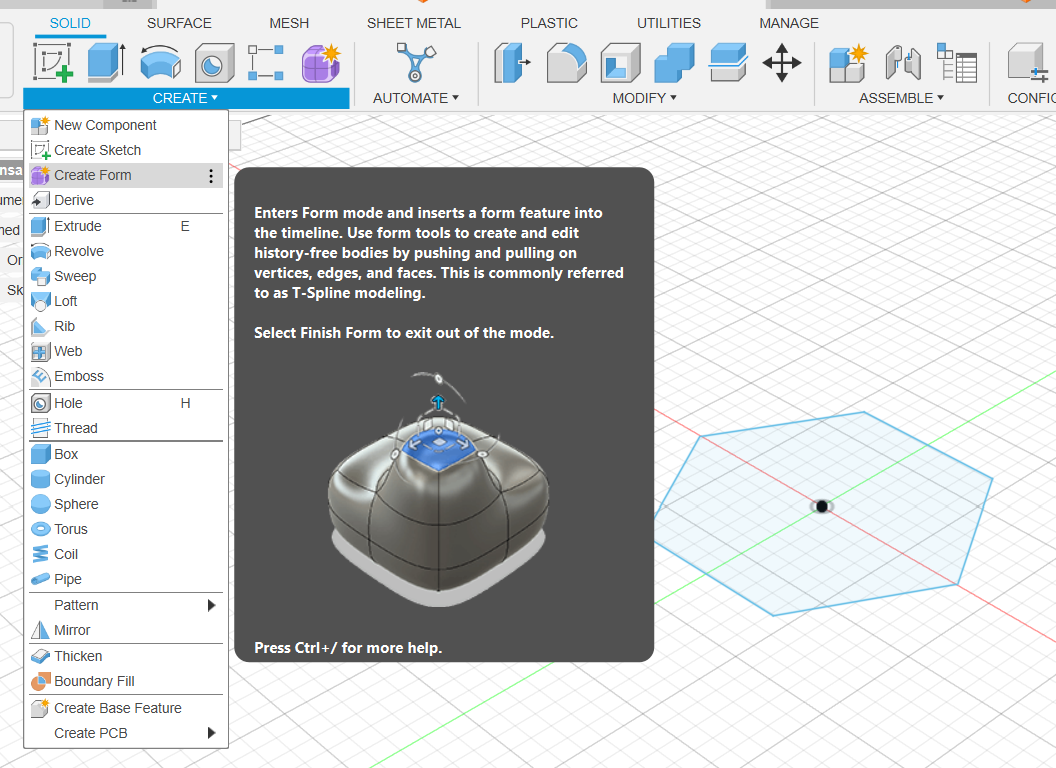
Task: Select Pipe in the Create menu
Action: pyautogui.click(x=126, y=579)
